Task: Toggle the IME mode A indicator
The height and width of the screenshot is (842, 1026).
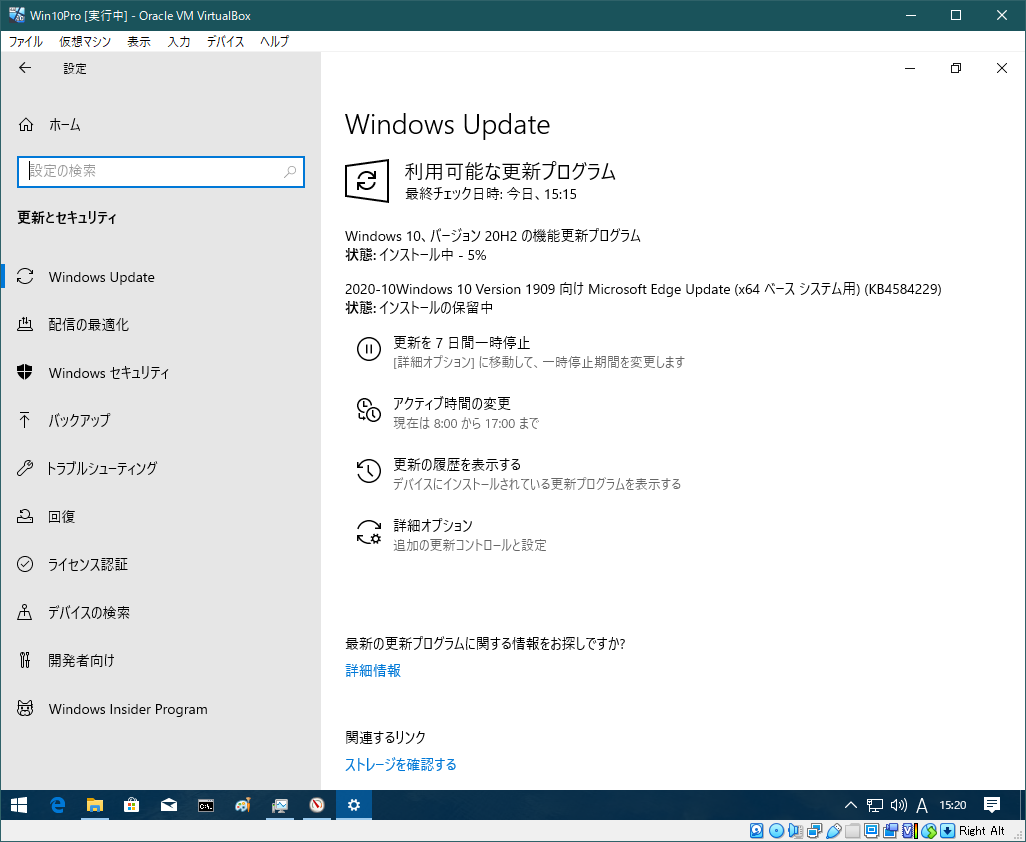Action: (922, 805)
